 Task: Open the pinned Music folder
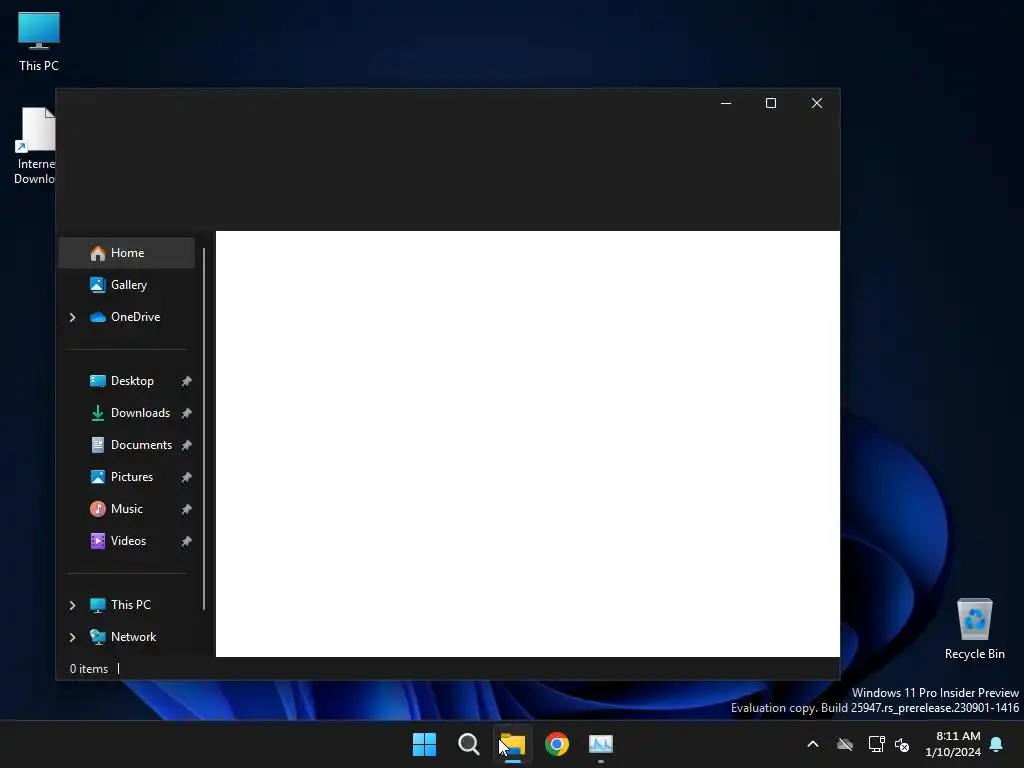point(127,509)
